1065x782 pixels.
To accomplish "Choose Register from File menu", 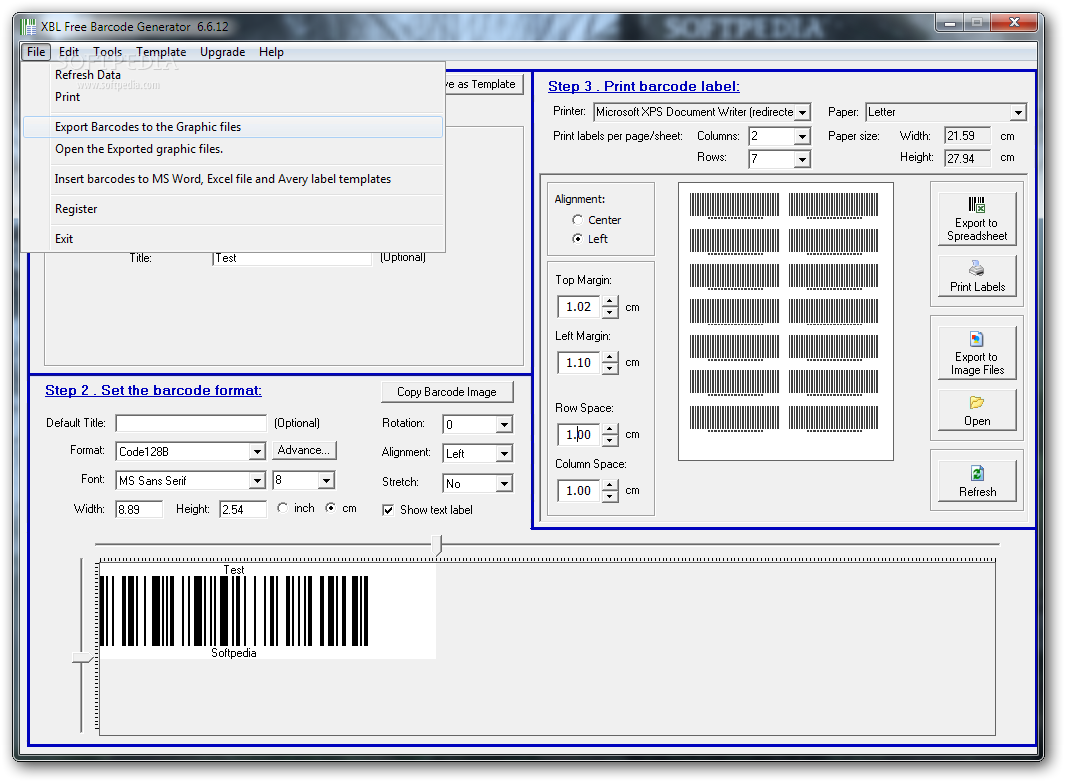I will coord(233,209).
